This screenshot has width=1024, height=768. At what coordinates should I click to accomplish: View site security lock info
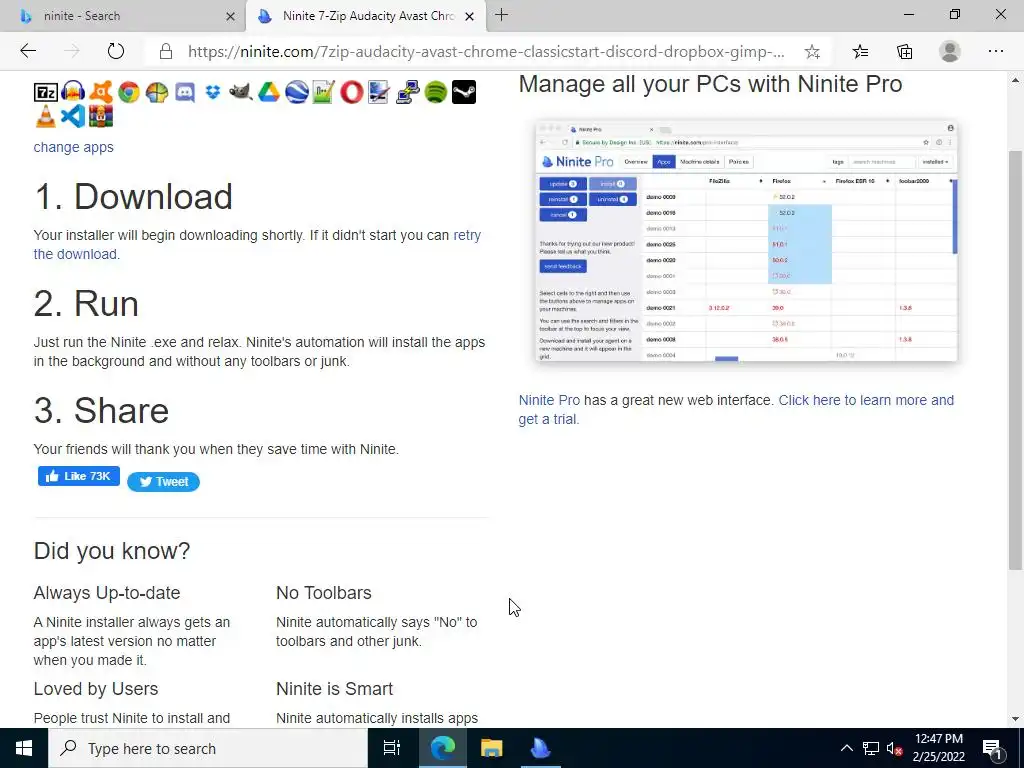[x=166, y=52]
